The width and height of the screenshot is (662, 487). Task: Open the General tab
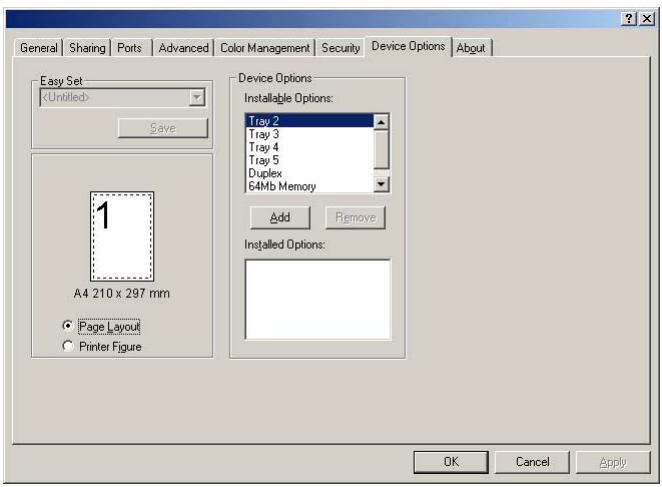pyautogui.click(x=38, y=48)
